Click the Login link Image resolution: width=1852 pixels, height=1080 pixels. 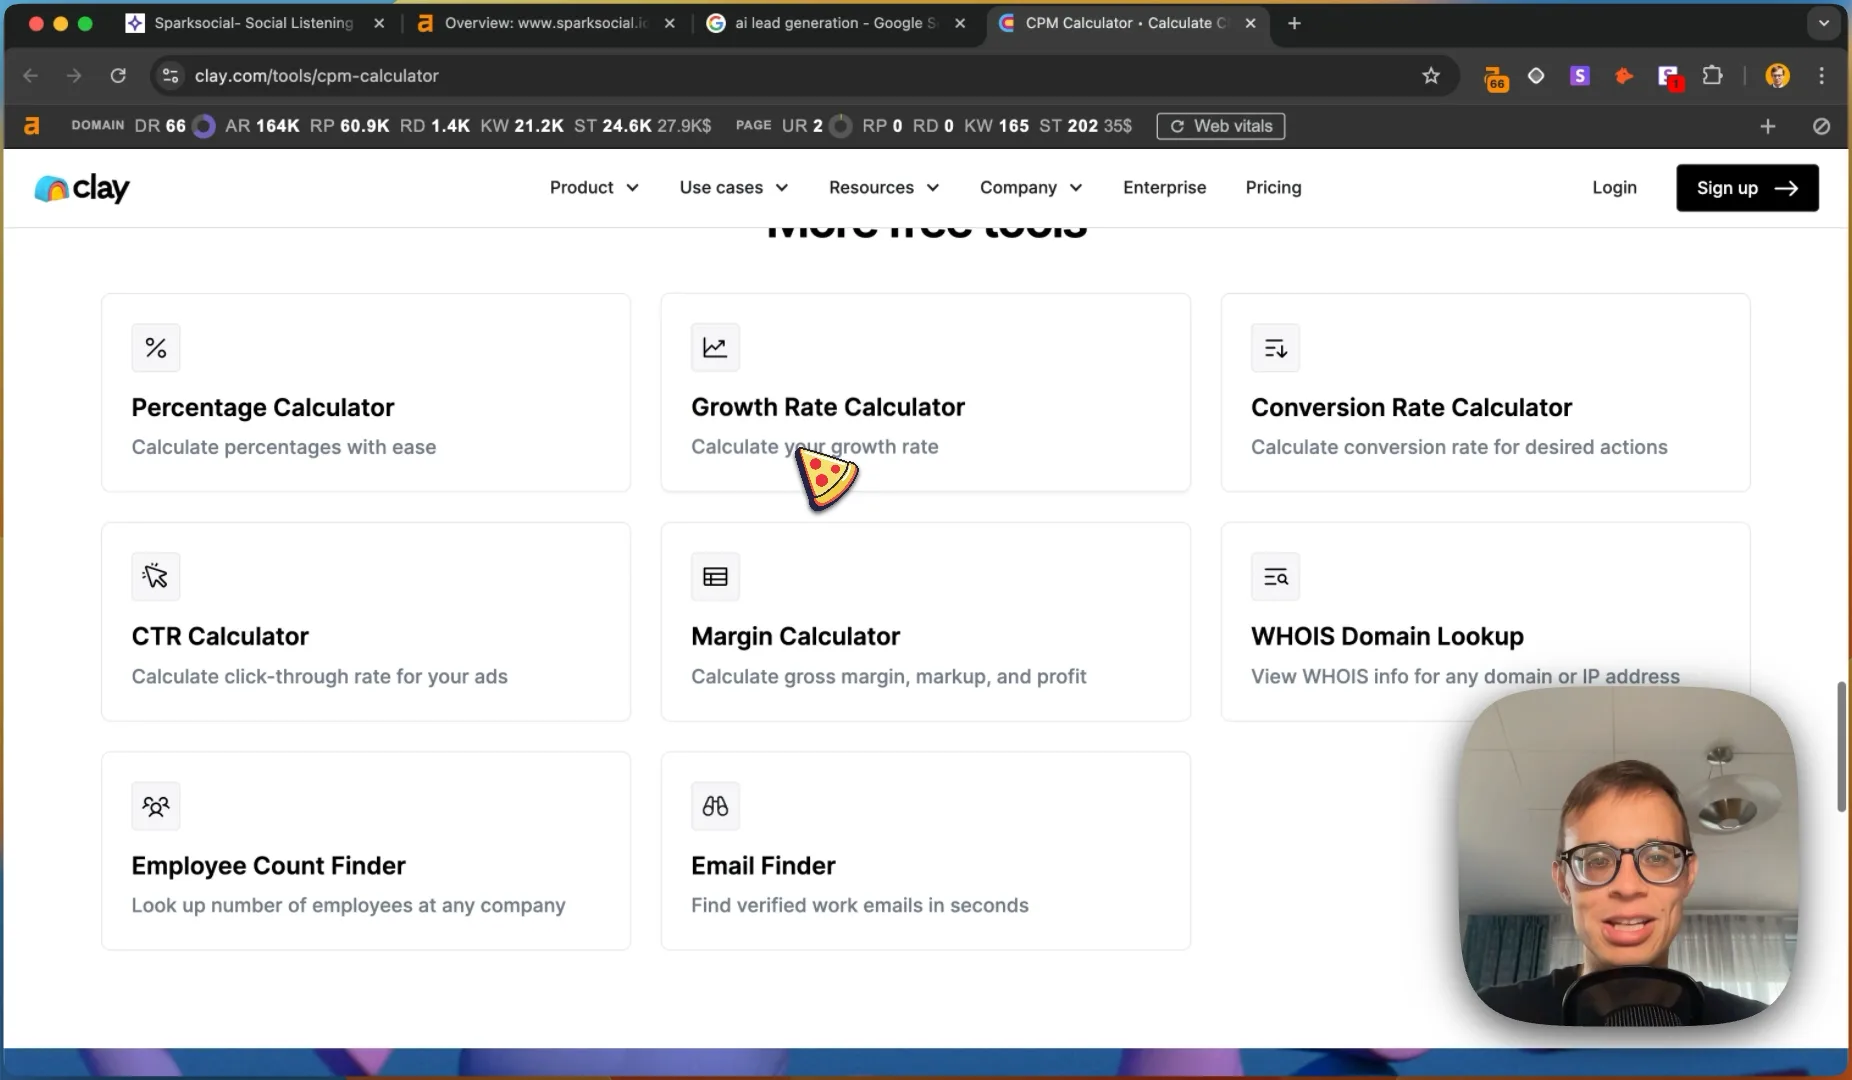[x=1614, y=188]
